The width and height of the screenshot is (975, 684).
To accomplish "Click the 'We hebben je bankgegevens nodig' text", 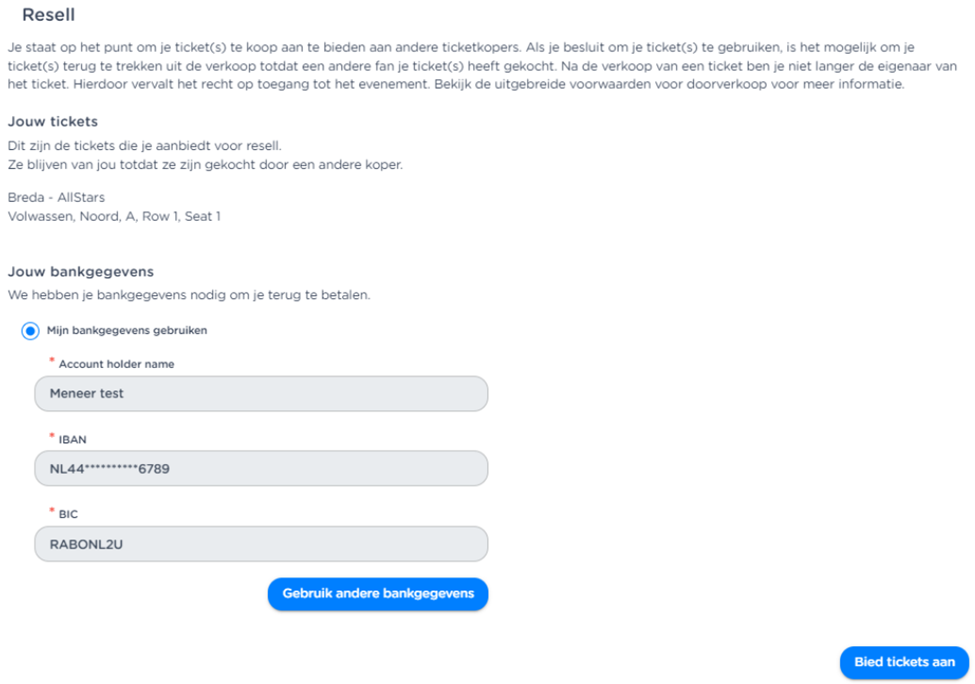I will 189,296.
